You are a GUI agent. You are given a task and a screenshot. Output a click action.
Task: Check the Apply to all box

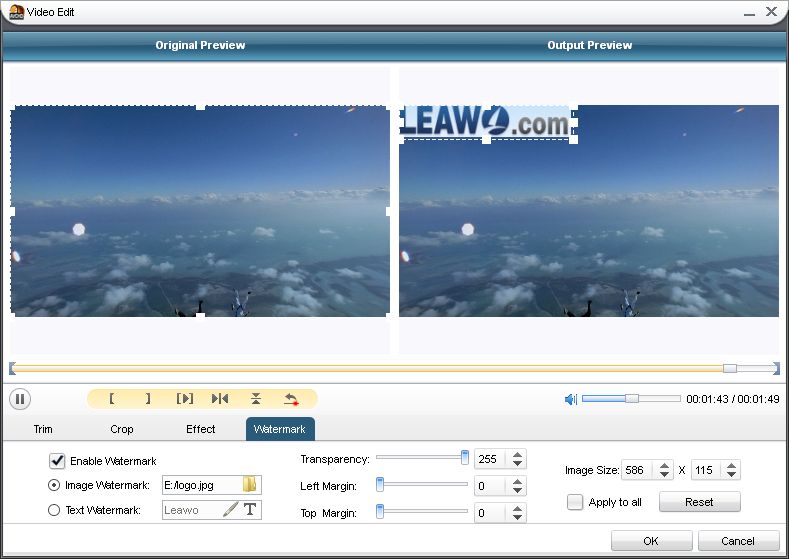(575, 502)
